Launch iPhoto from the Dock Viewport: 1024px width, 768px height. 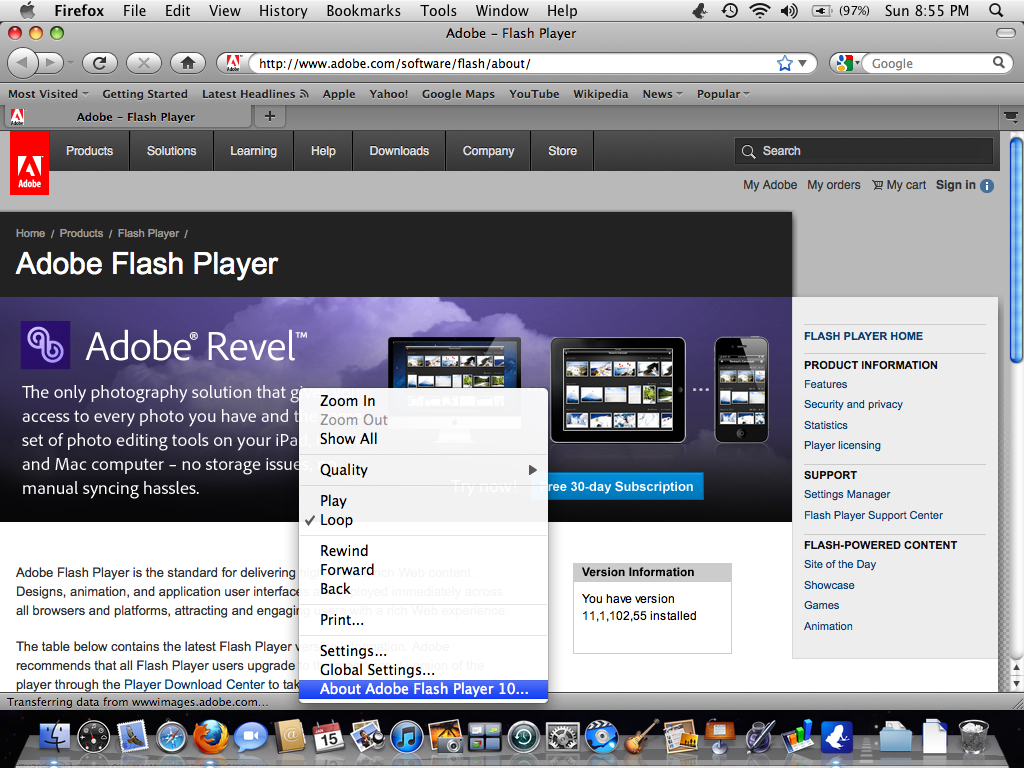tap(445, 737)
